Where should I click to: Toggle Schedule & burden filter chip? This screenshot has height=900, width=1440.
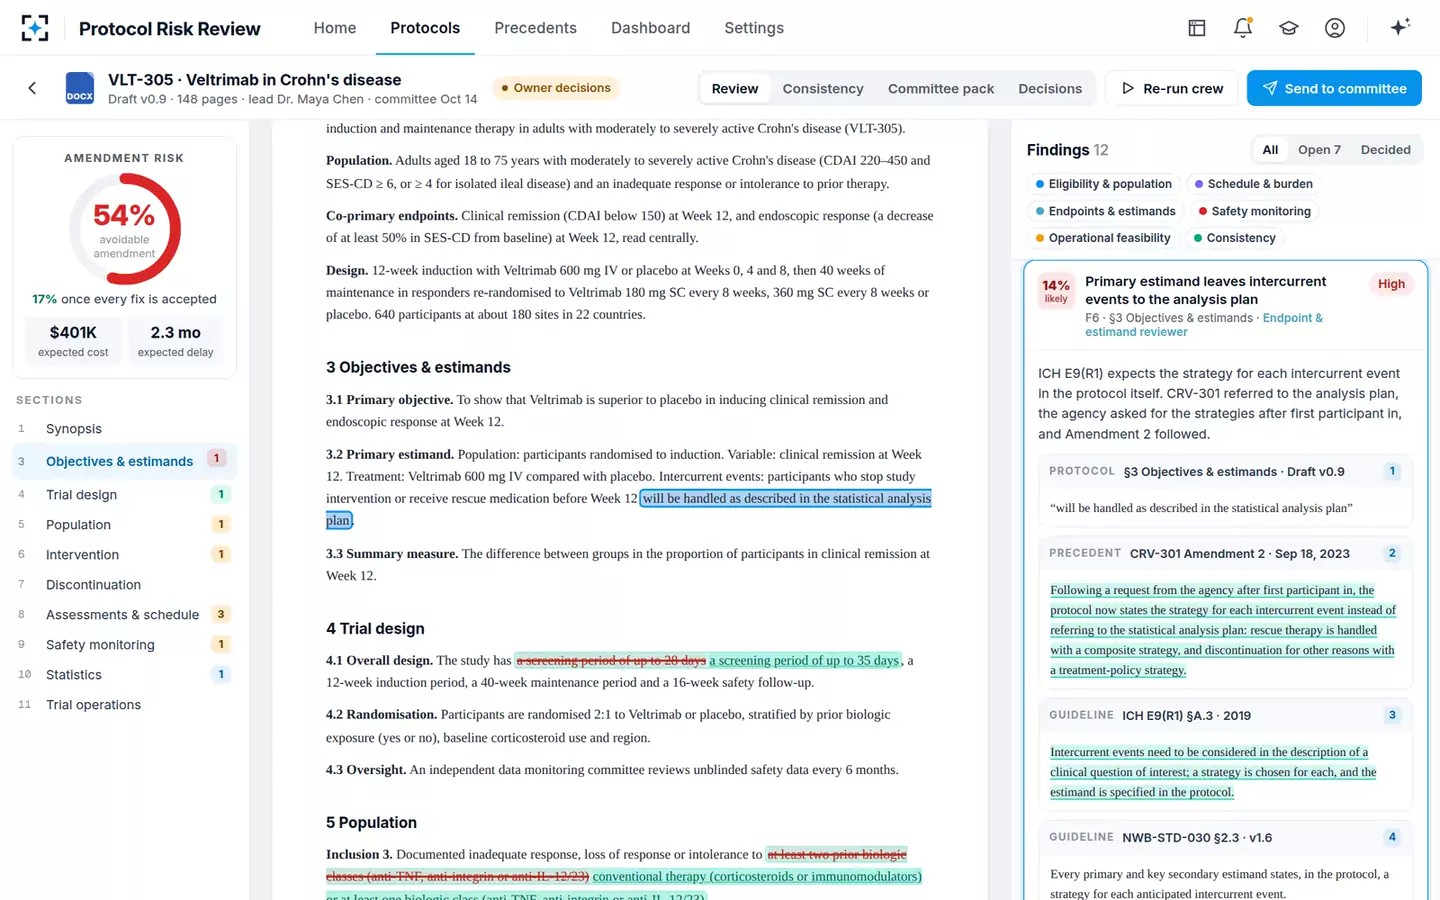tap(1254, 184)
